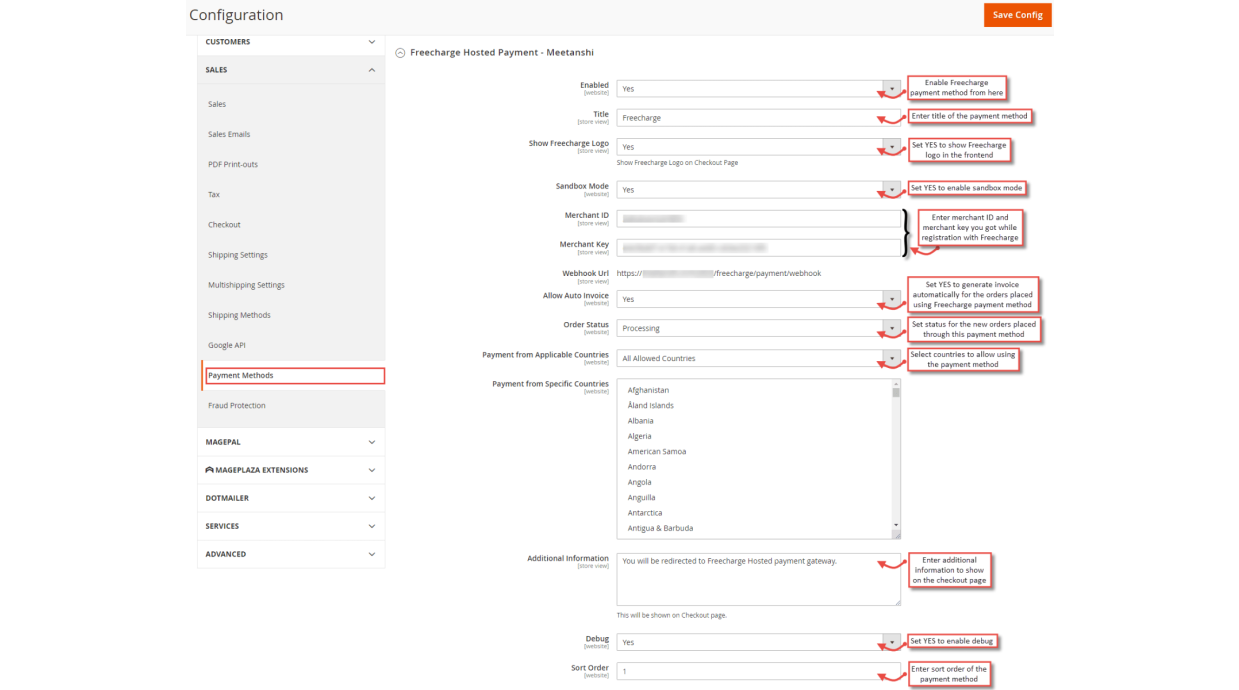Click the Webhook Url value text
Screen dimensions: 1239x690
coord(718,273)
